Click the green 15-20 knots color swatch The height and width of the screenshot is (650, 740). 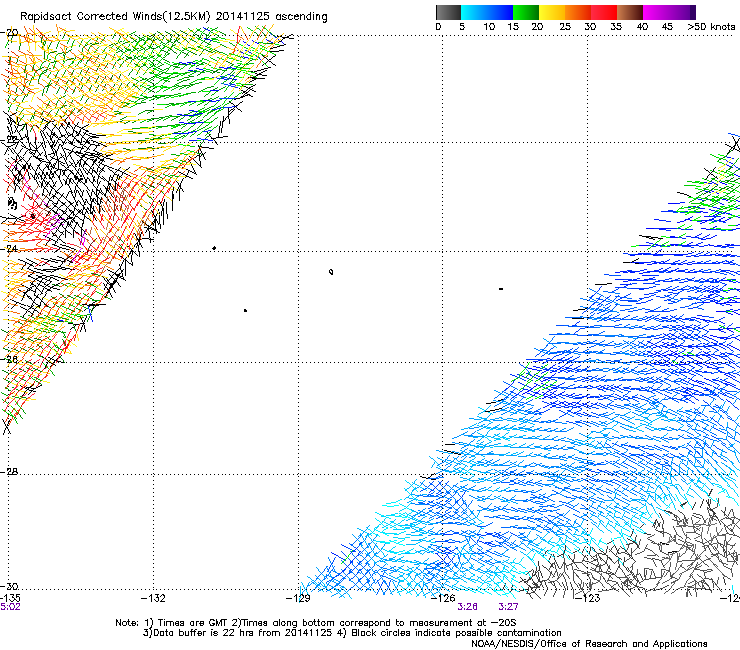click(x=526, y=12)
